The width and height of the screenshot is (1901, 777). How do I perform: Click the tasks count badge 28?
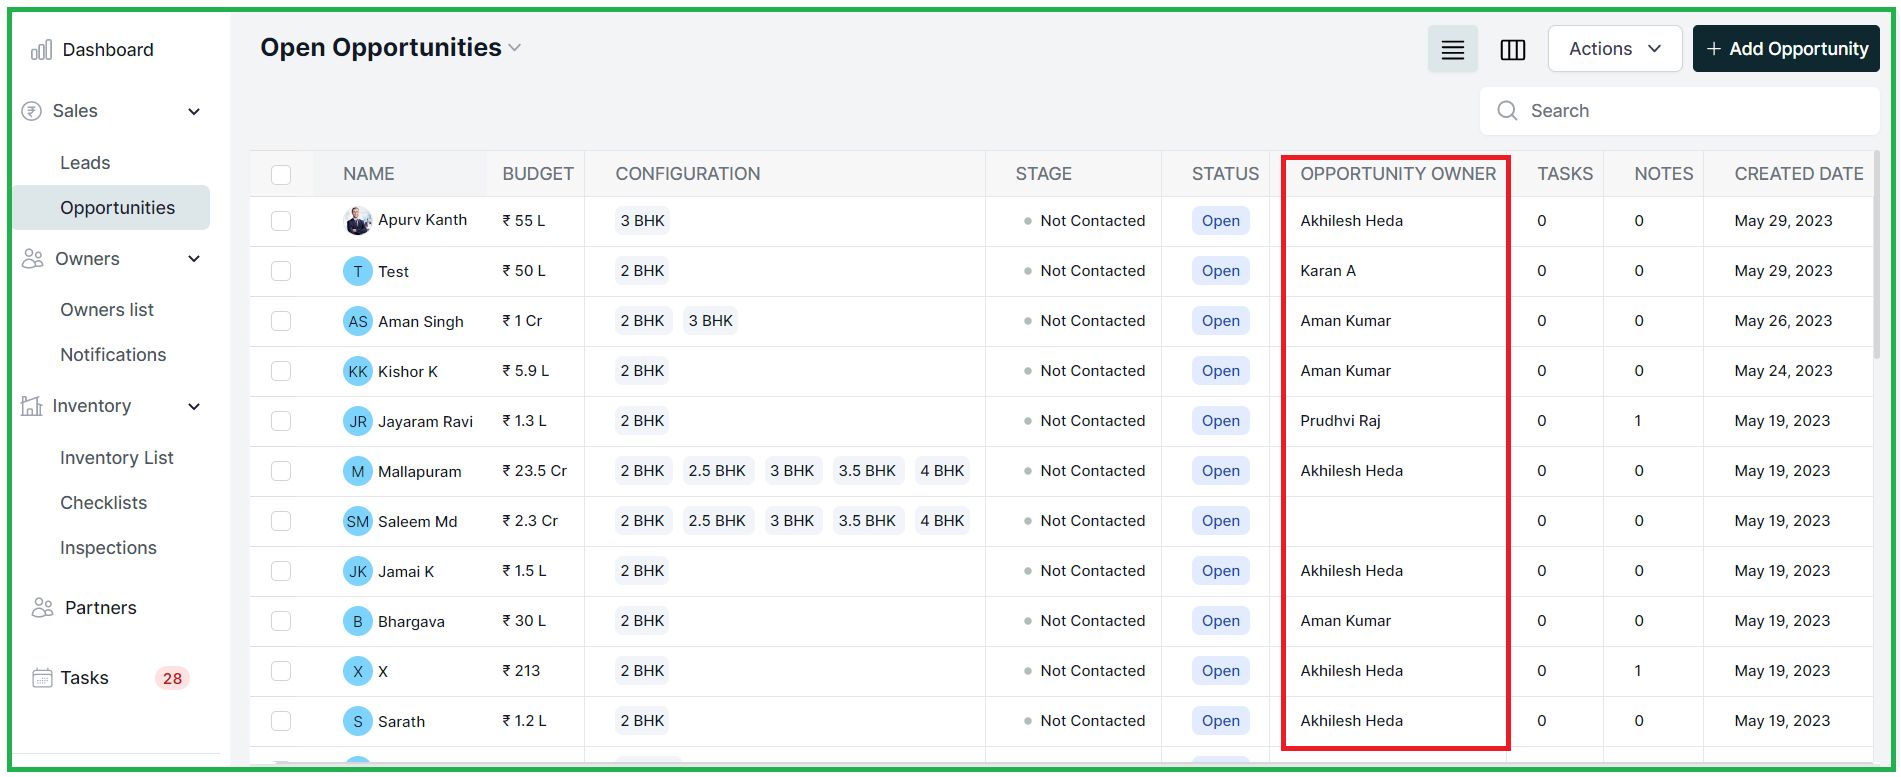pyautogui.click(x=172, y=678)
